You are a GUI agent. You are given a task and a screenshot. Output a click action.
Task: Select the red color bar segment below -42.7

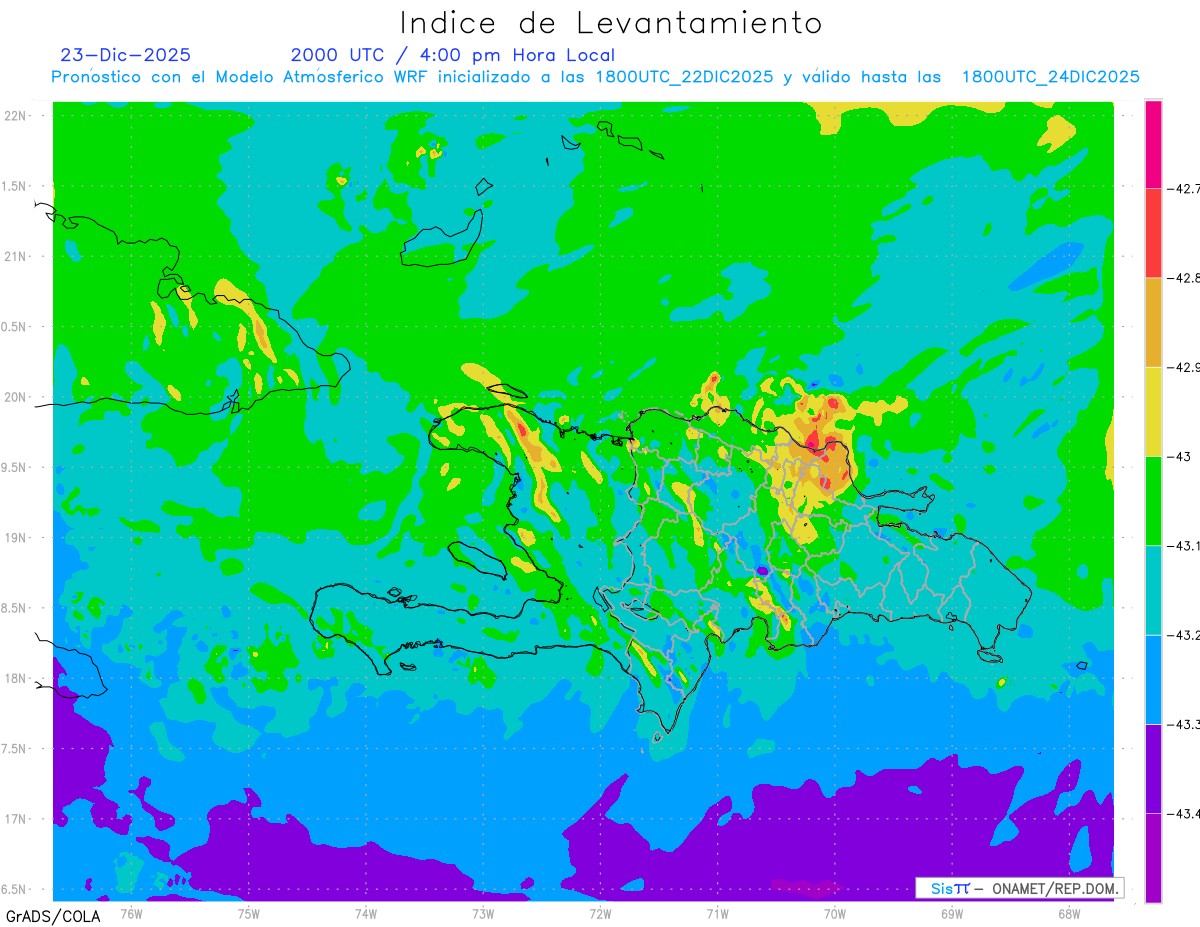tap(1153, 233)
